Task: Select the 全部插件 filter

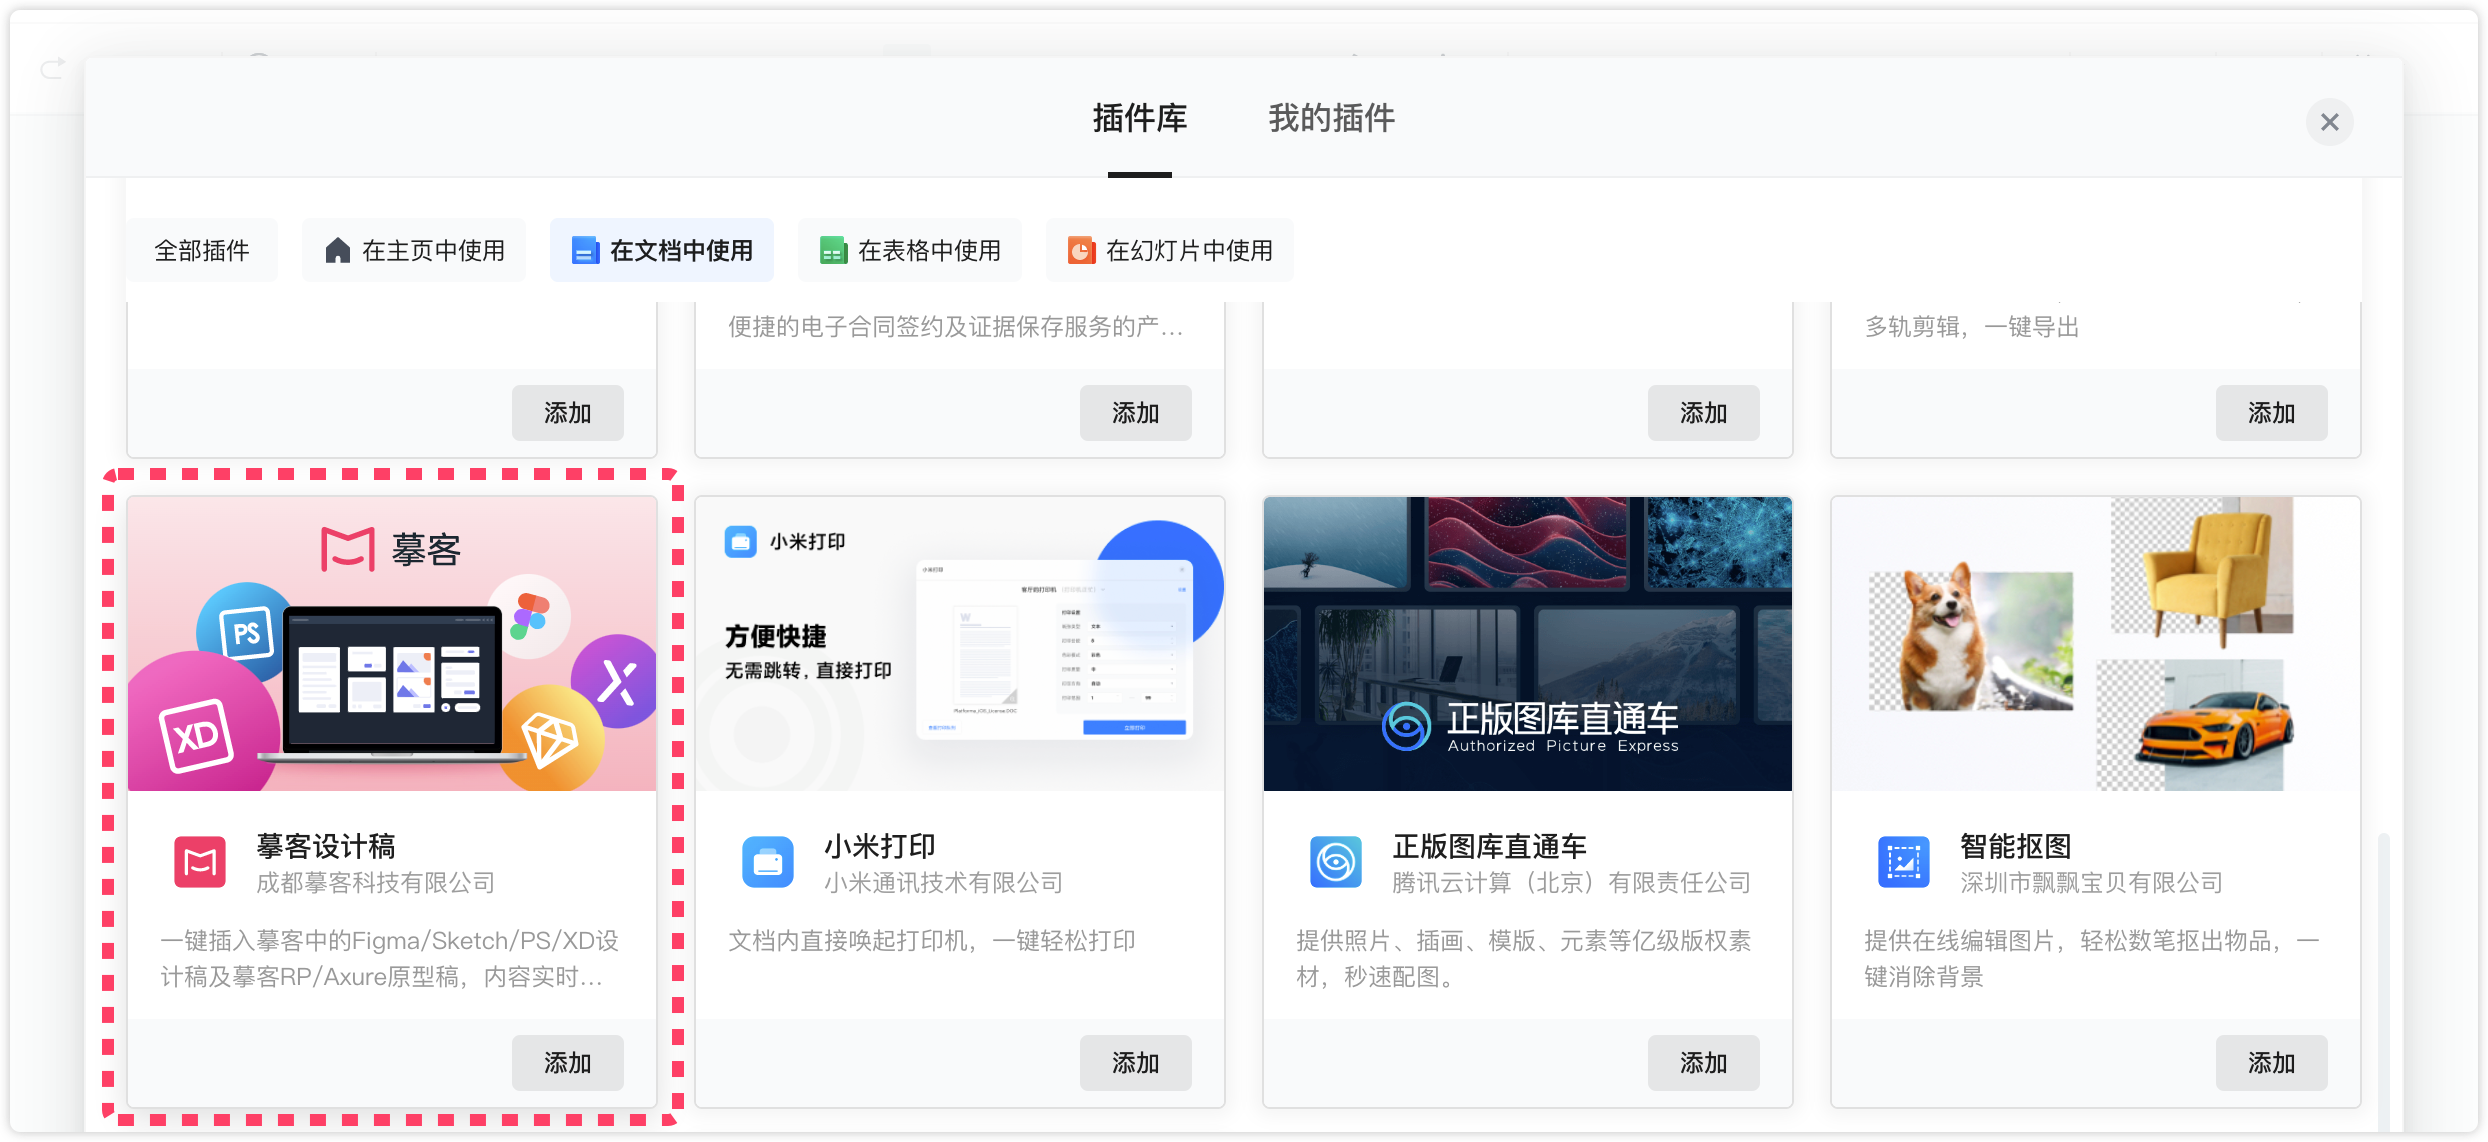Action: pos(202,250)
